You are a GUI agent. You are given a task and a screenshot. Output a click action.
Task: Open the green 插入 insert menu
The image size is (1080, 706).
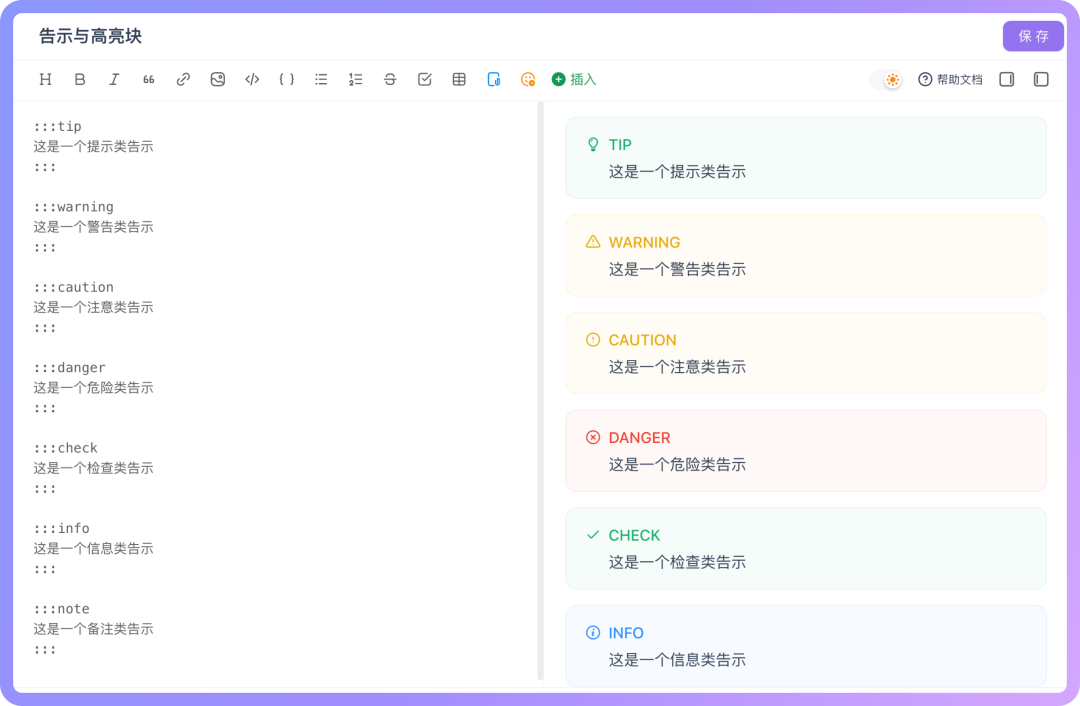pyautogui.click(x=574, y=79)
